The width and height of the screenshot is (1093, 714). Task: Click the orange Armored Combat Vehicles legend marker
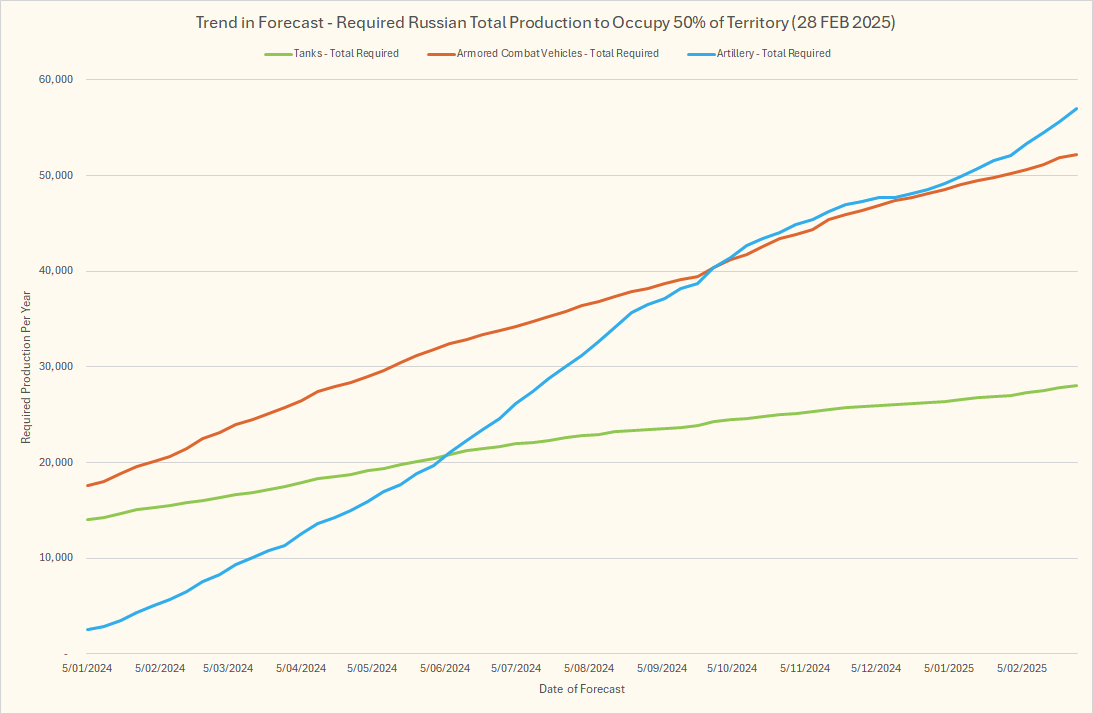pos(441,53)
